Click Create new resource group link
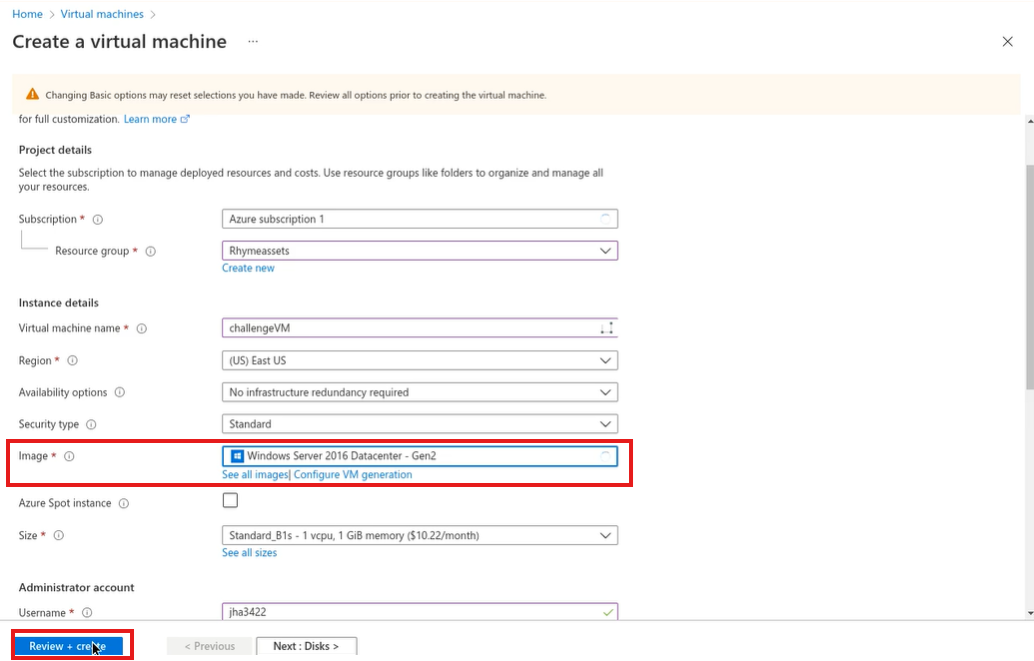This screenshot has width=1034, height=661. pyautogui.click(x=248, y=268)
